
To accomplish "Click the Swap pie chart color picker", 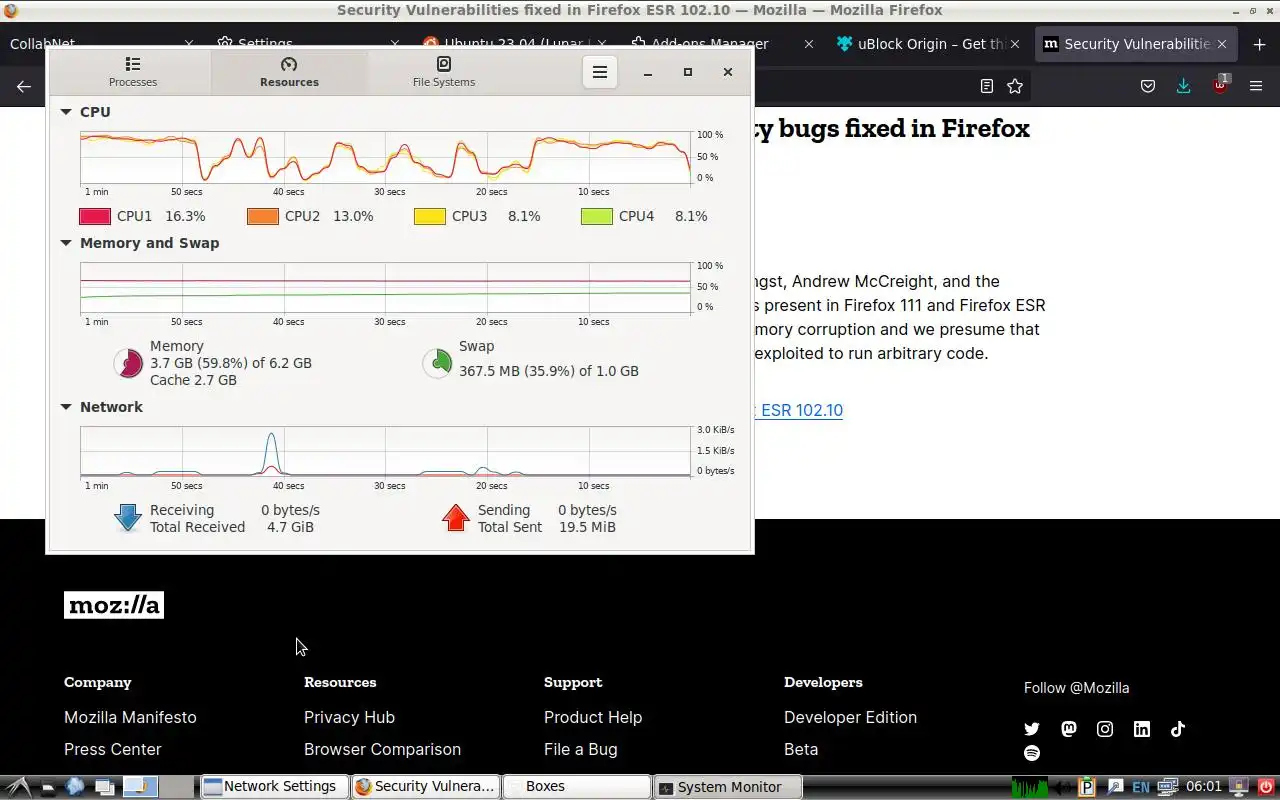I will (437, 363).
